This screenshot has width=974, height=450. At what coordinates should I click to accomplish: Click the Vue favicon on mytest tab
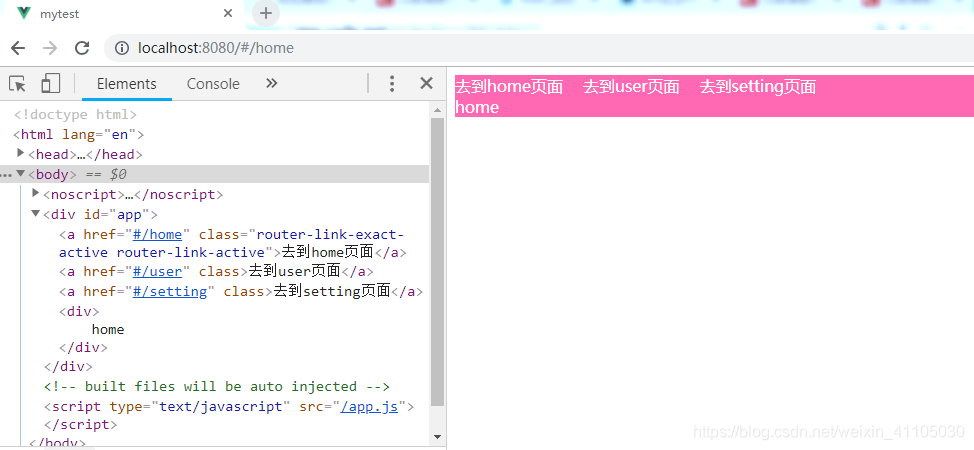click(x=24, y=13)
